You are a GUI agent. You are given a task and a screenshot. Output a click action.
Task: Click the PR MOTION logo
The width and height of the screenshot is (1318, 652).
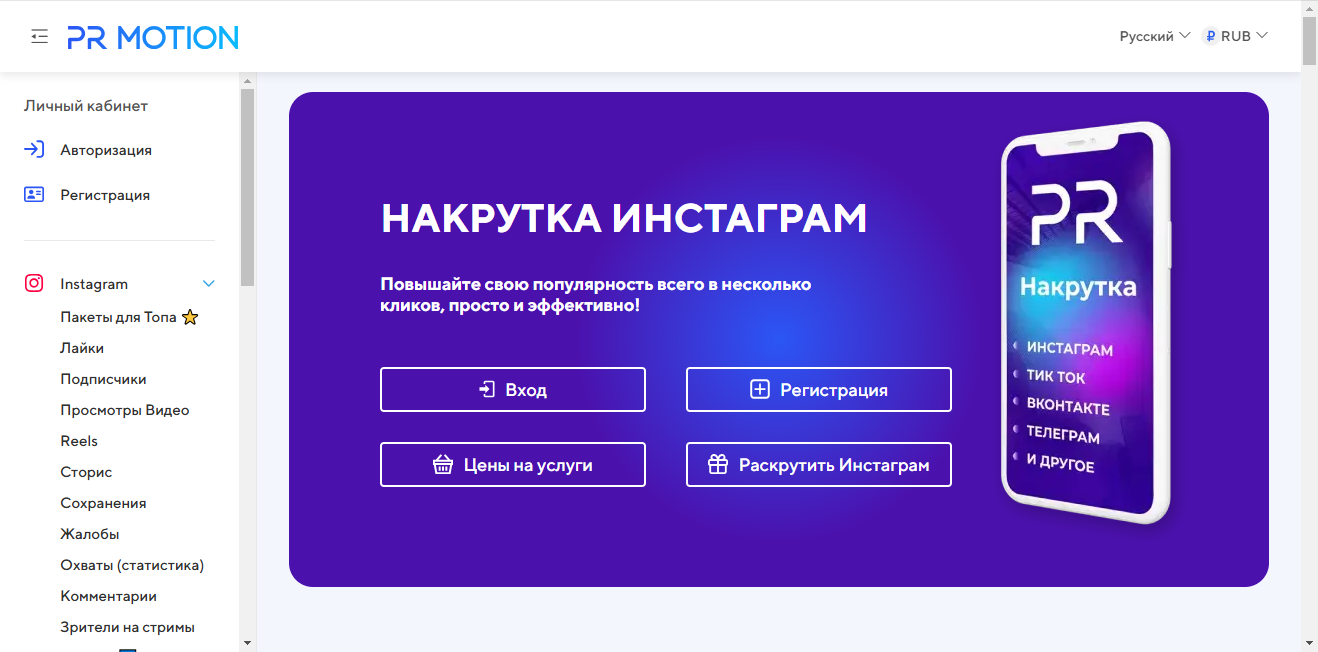(153, 37)
